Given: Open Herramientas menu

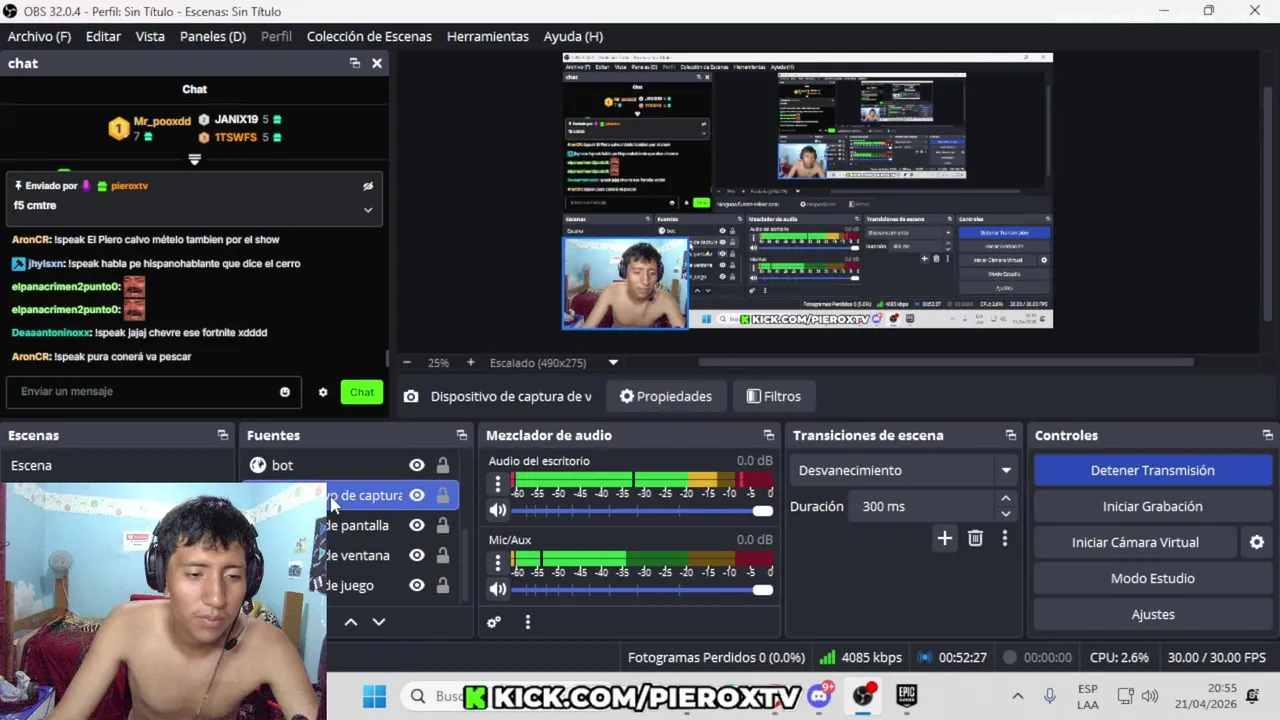Looking at the screenshot, I should pyautogui.click(x=488, y=36).
